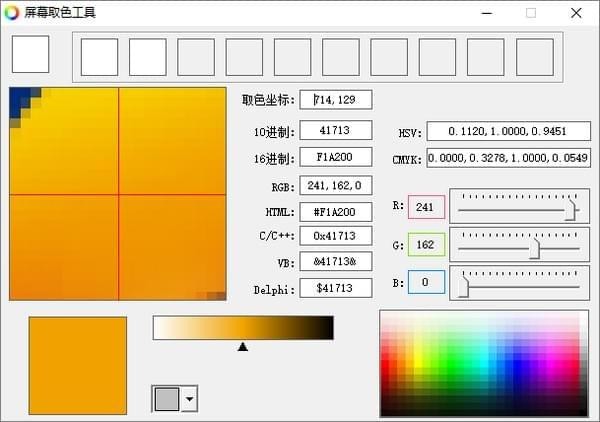The height and width of the screenshot is (422, 600).
Task: Click the large orange color preview swatch
Action: pos(78,365)
